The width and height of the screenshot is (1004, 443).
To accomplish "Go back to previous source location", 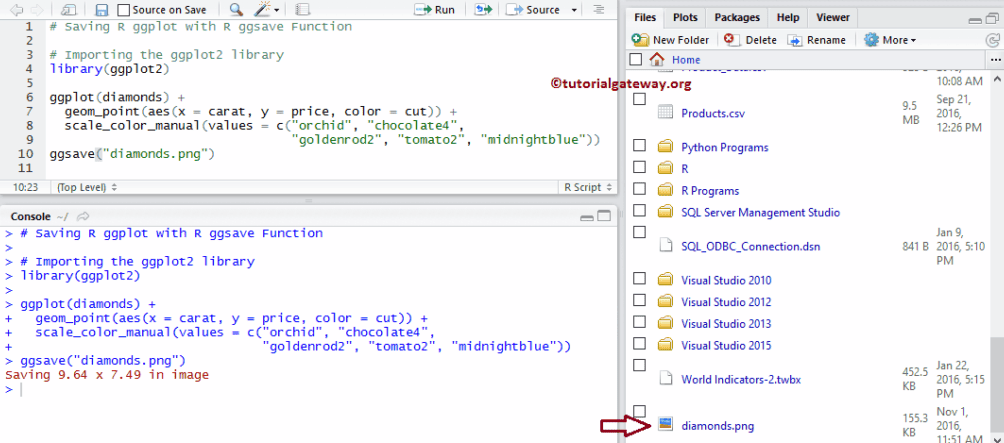I will click(19, 10).
